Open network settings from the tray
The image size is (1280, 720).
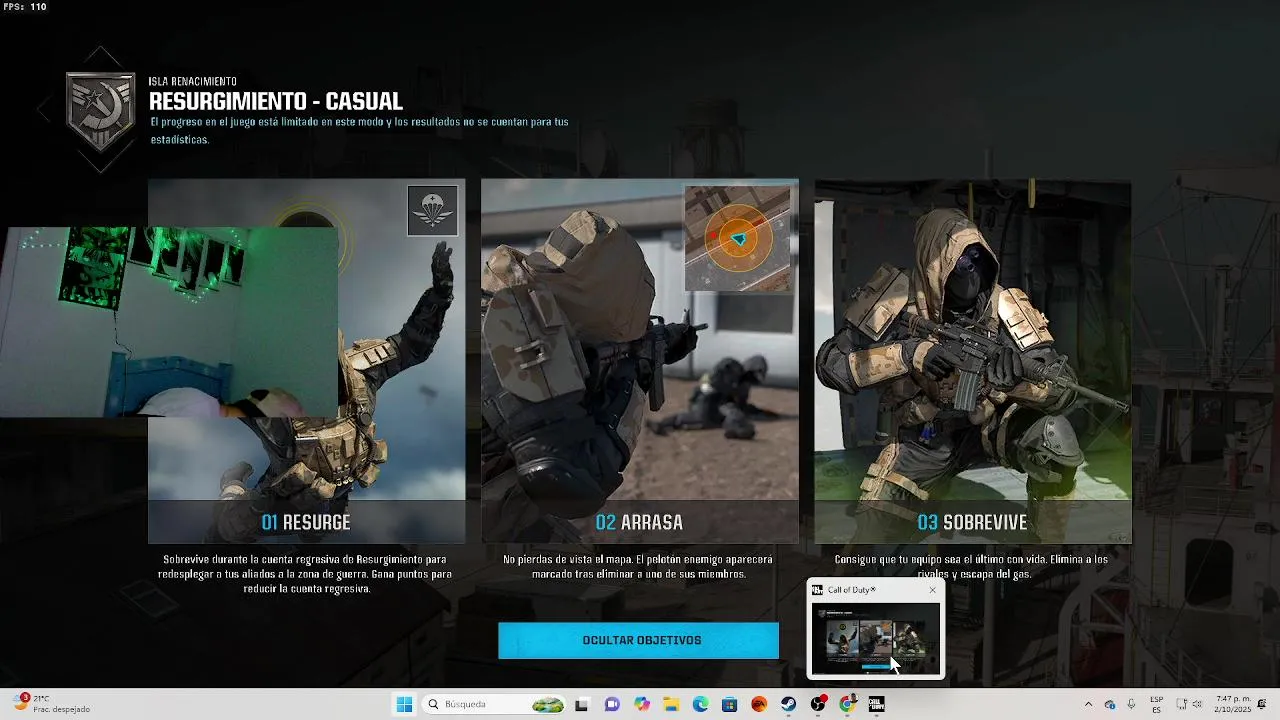[x=1181, y=704]
